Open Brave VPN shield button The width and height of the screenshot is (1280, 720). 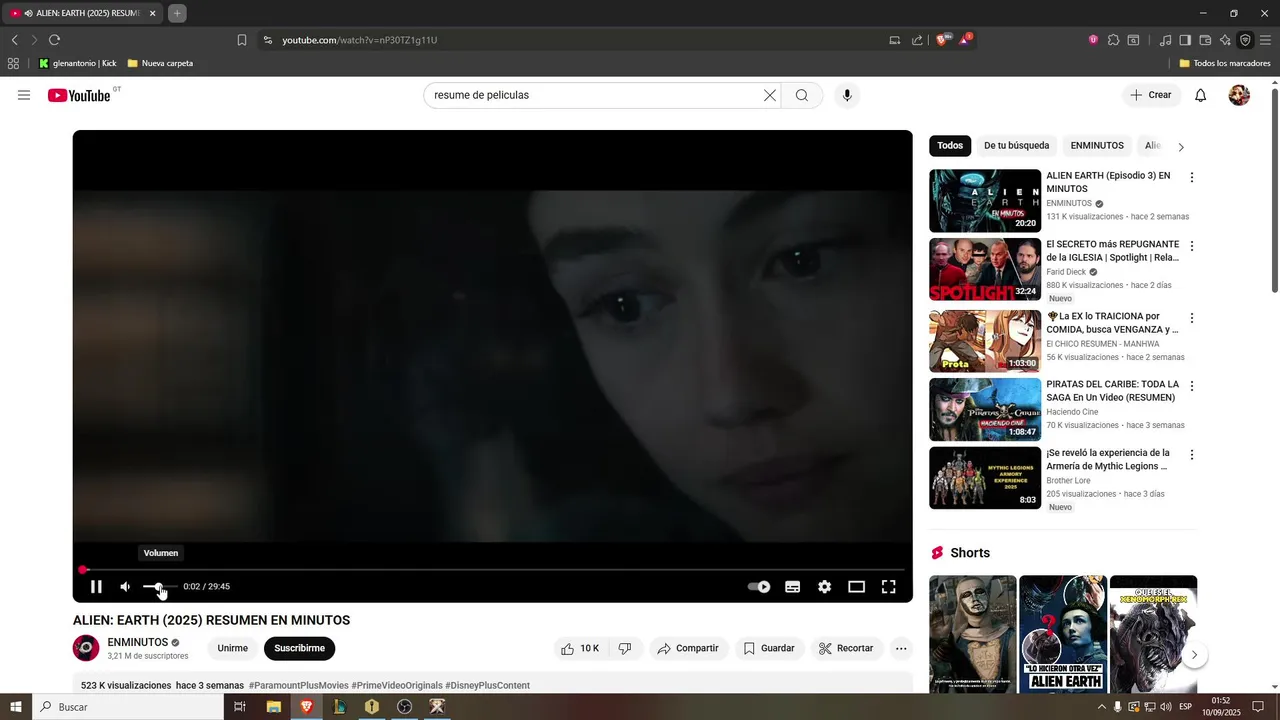1245,40
